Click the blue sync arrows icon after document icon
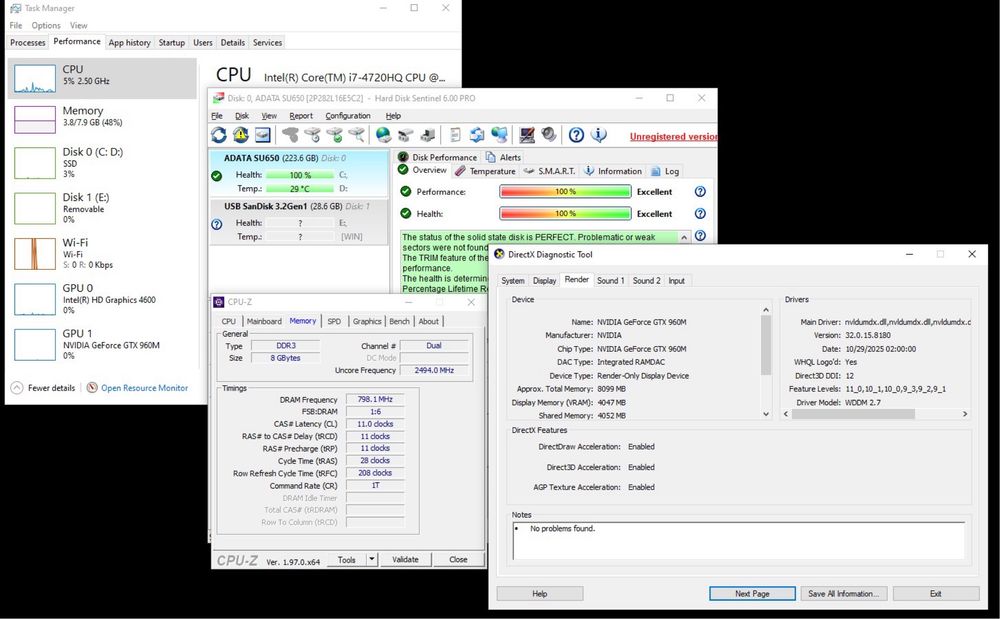 (477, 135)
